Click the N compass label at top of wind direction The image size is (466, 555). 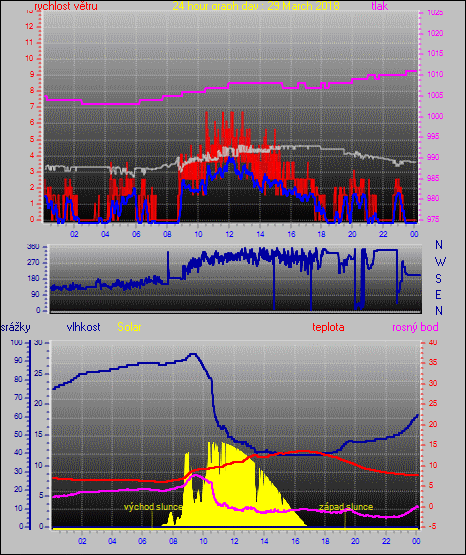pyautogui.click(x=439, y=245)
